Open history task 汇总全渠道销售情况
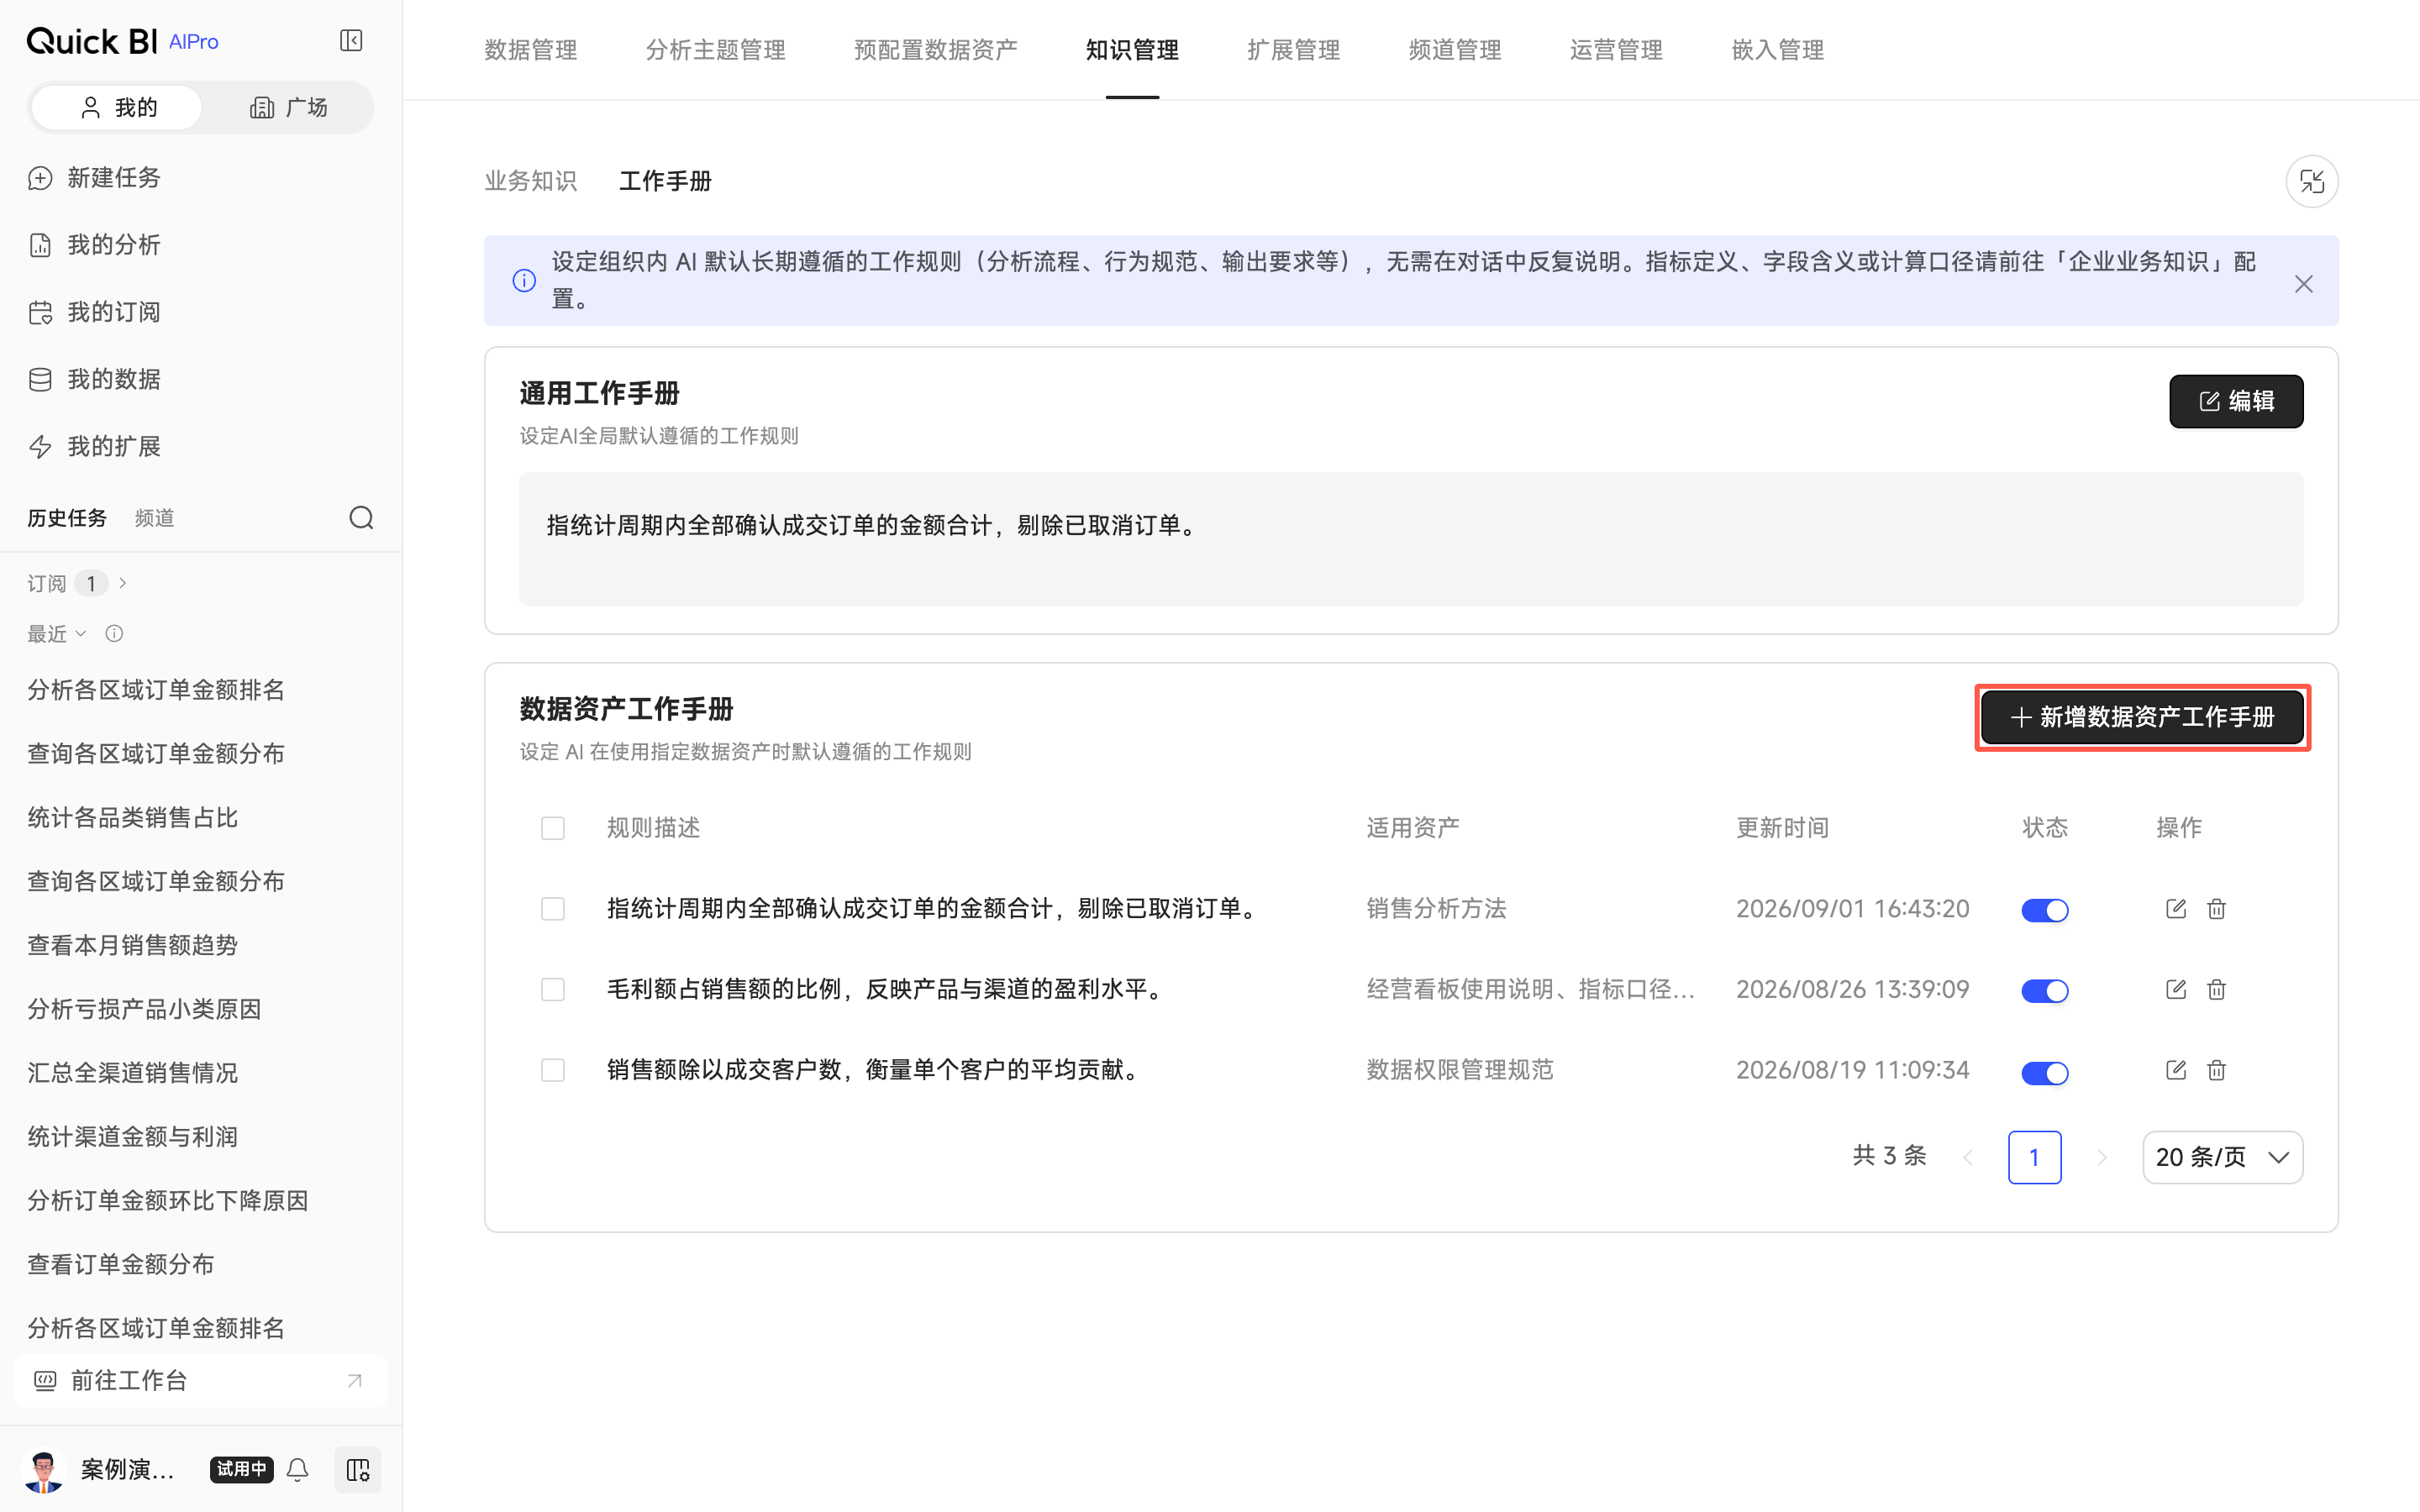The height and width of the screenshot is (1512, 2420). (132, 1073)
